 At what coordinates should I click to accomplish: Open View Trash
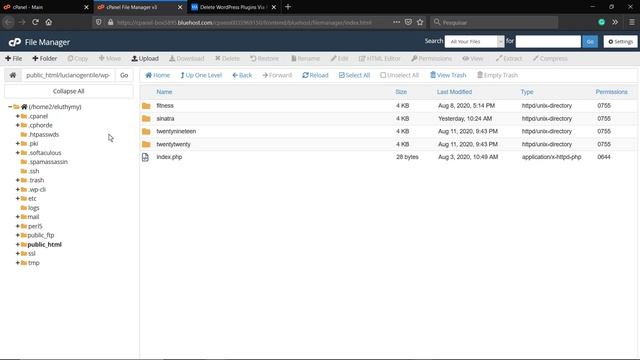click(x=448, y=75)
